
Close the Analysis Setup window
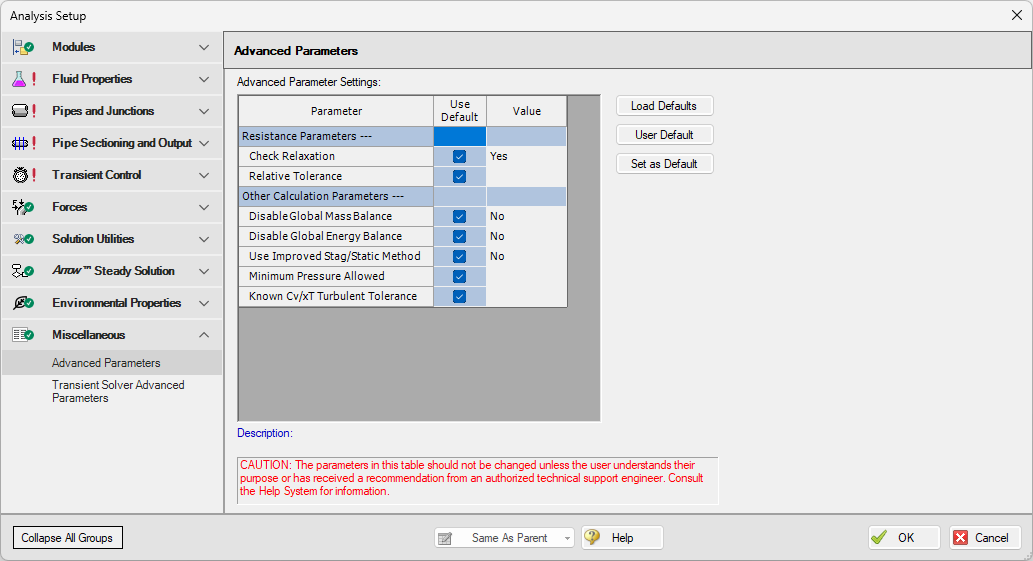click(1017, 15)
